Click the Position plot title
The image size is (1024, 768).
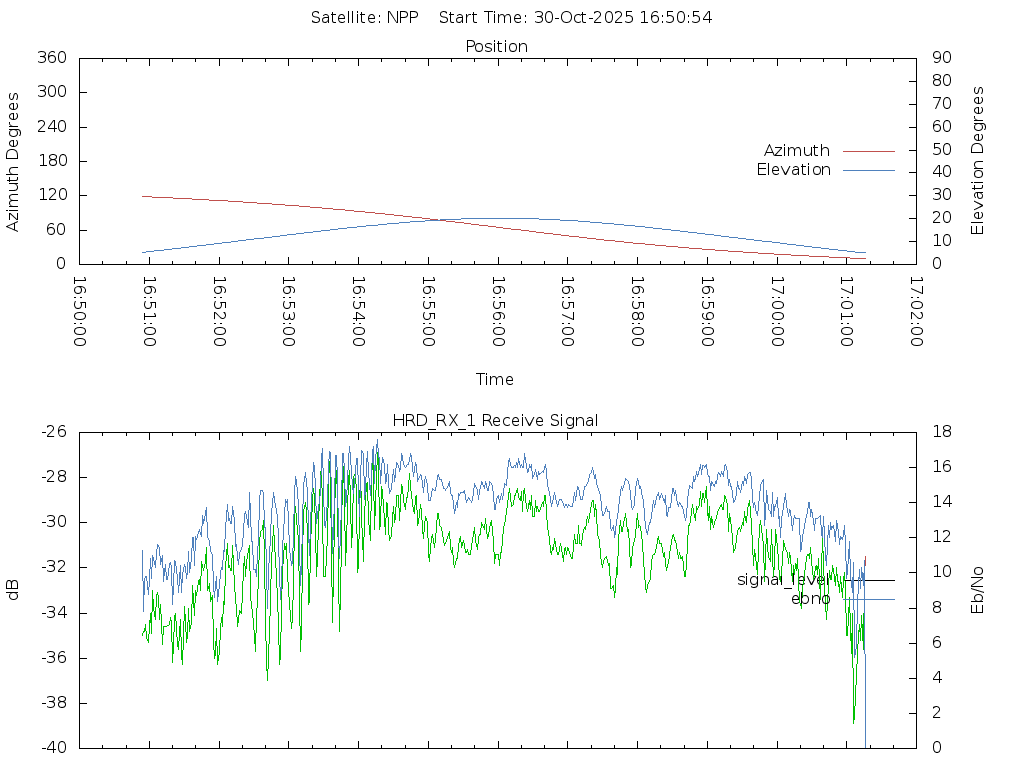click(x=497, y=47)
